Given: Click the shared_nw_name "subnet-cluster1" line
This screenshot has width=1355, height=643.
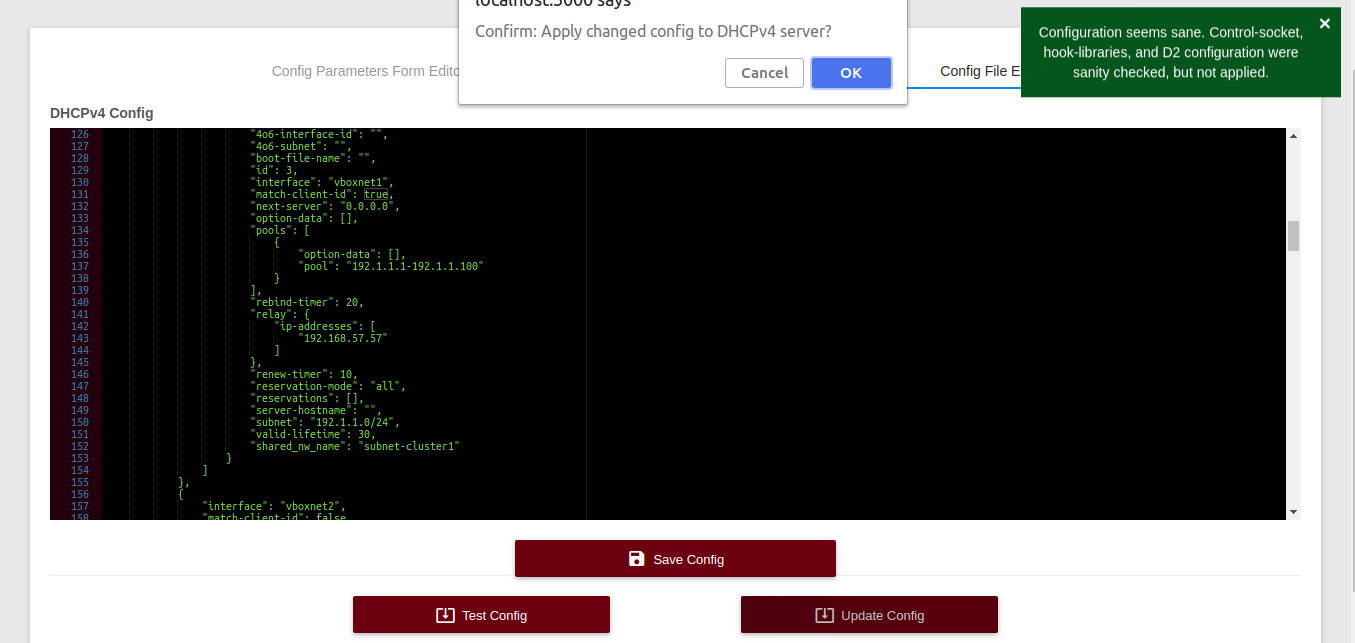Looking at the screenshot, I should coord(355,446).
